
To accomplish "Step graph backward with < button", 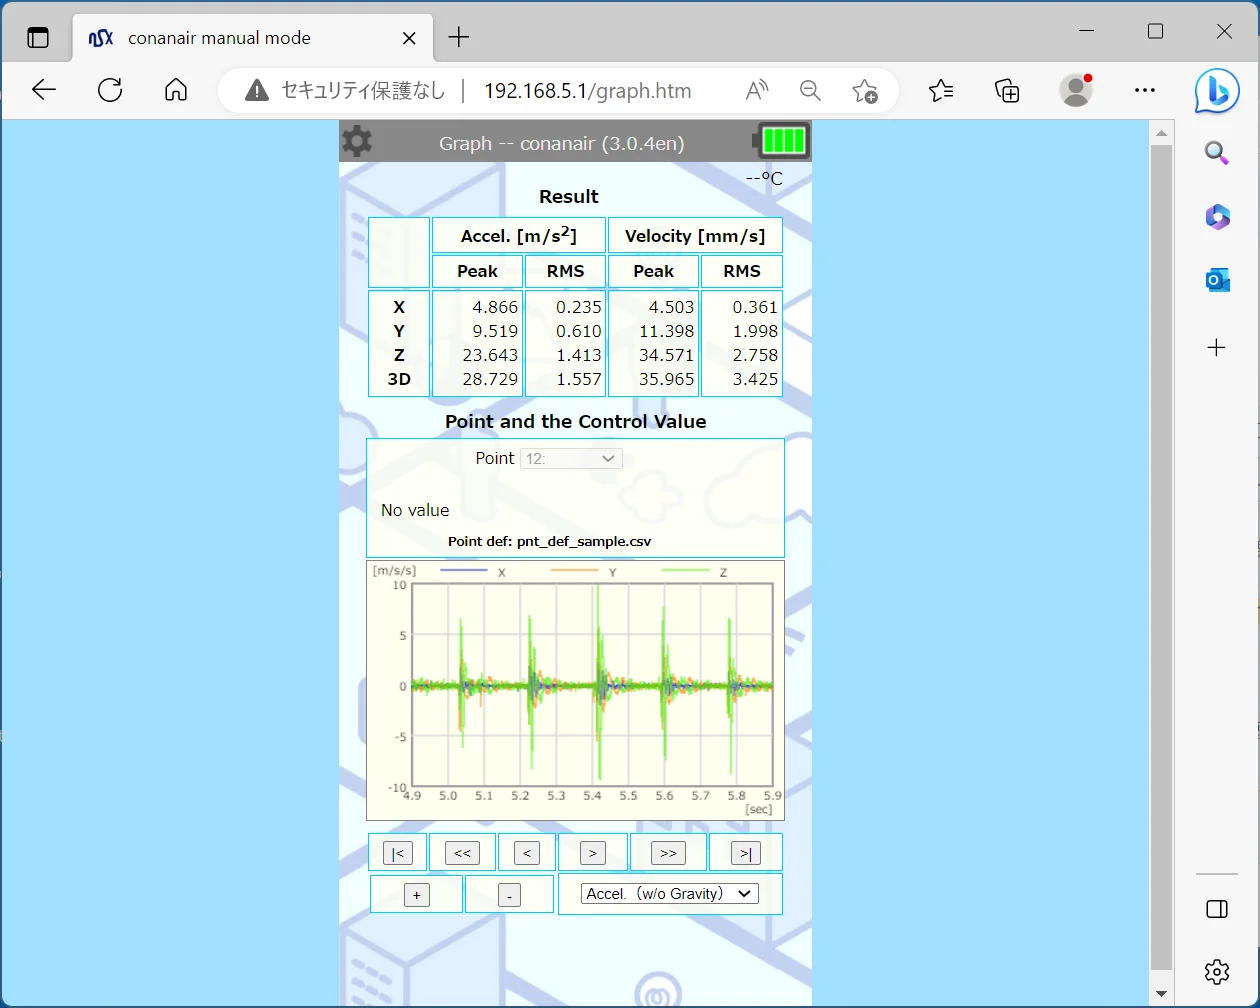I will pyautogui.click(x=526, y=853).
